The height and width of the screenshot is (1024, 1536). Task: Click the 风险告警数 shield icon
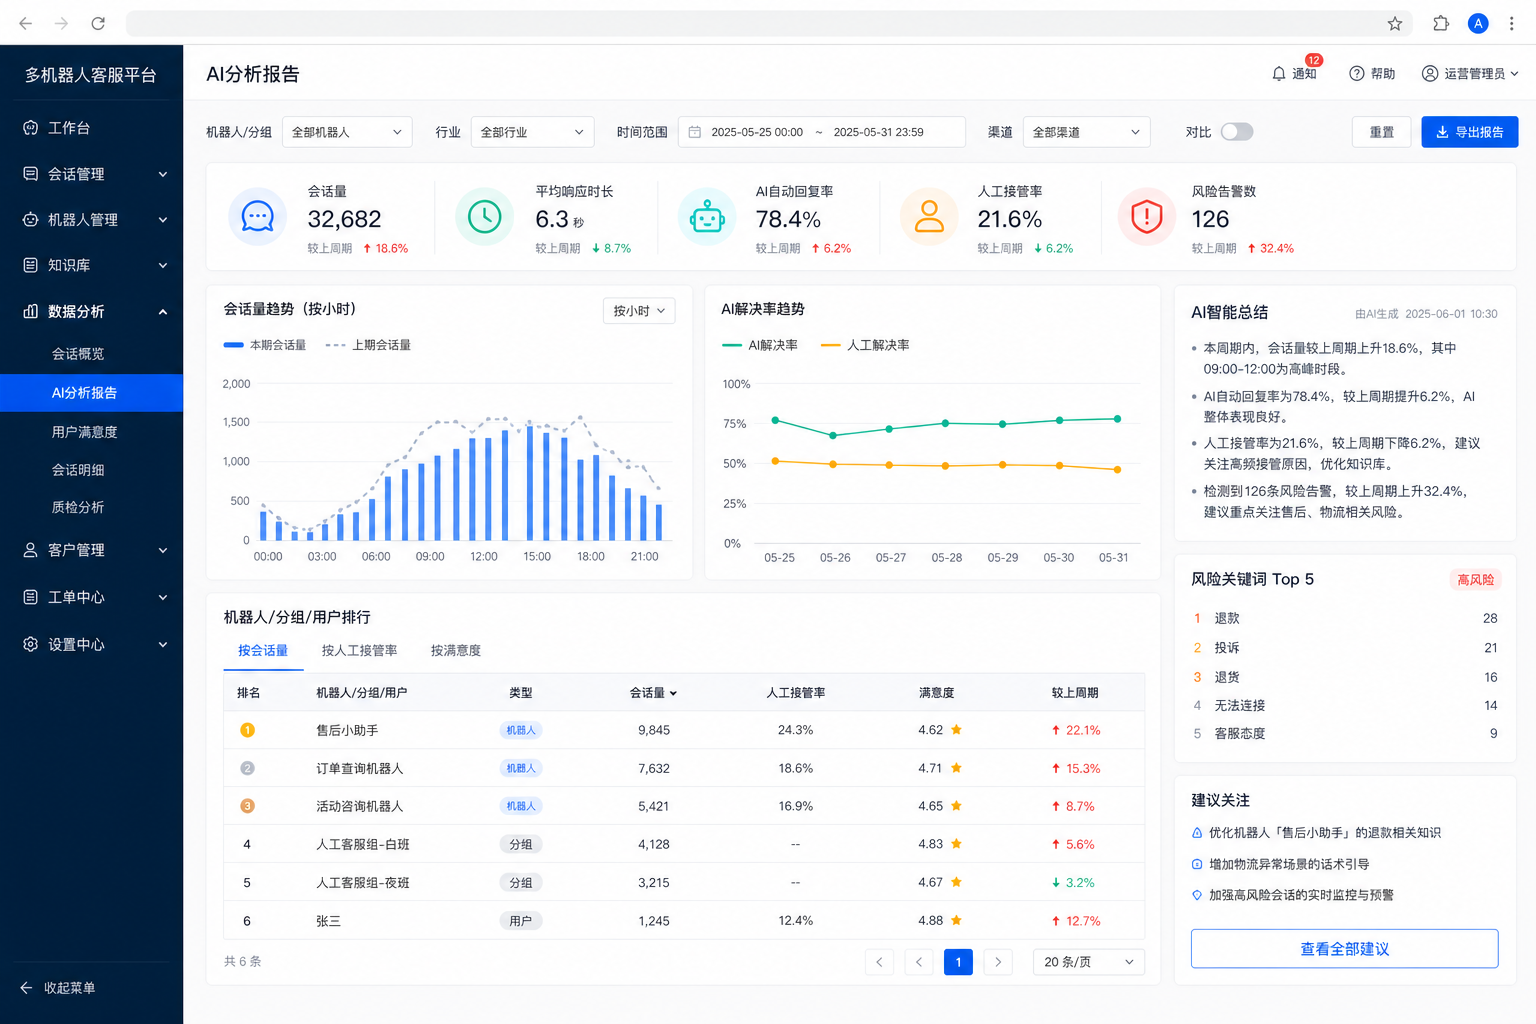[1147, 216]
